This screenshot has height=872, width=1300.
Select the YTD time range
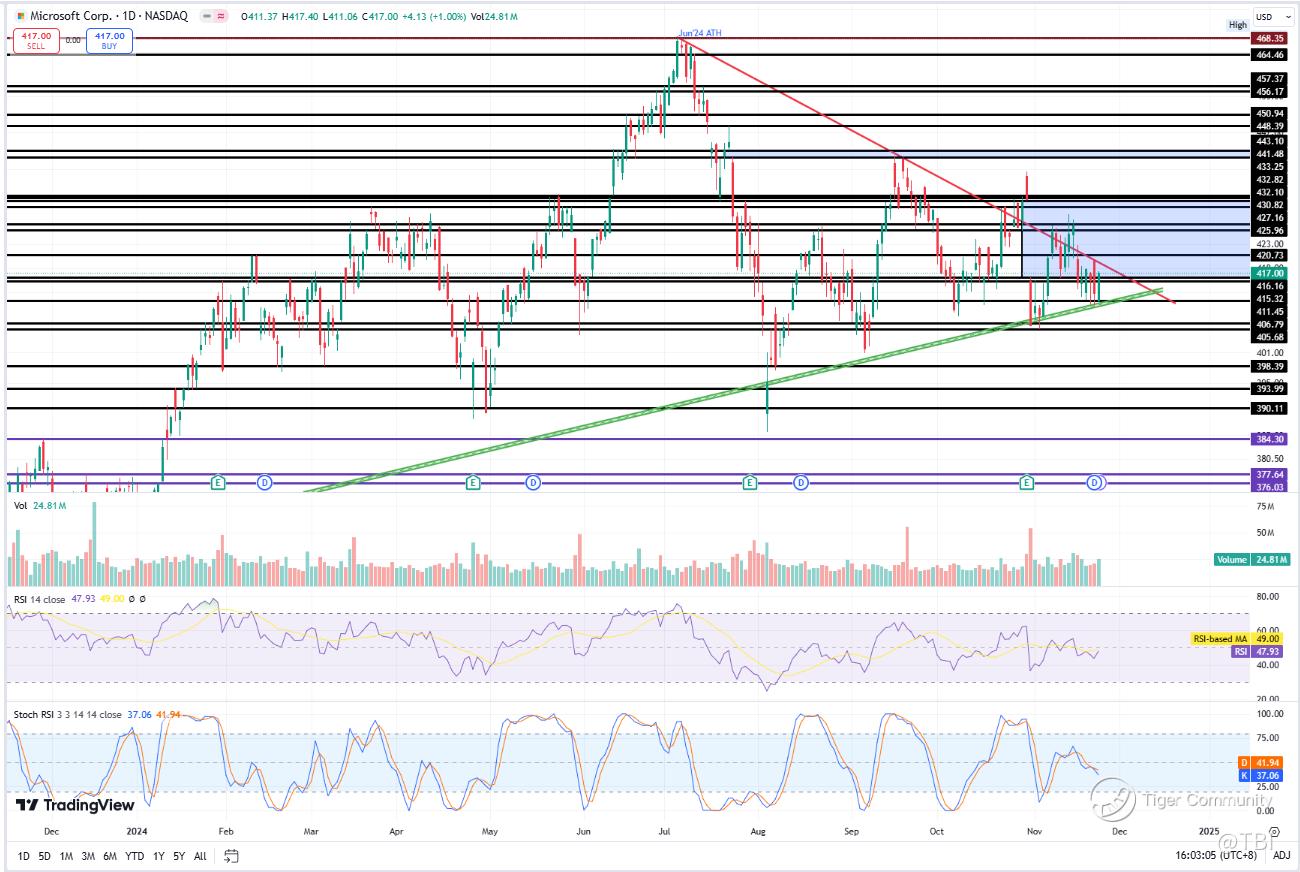coord(135,856)
